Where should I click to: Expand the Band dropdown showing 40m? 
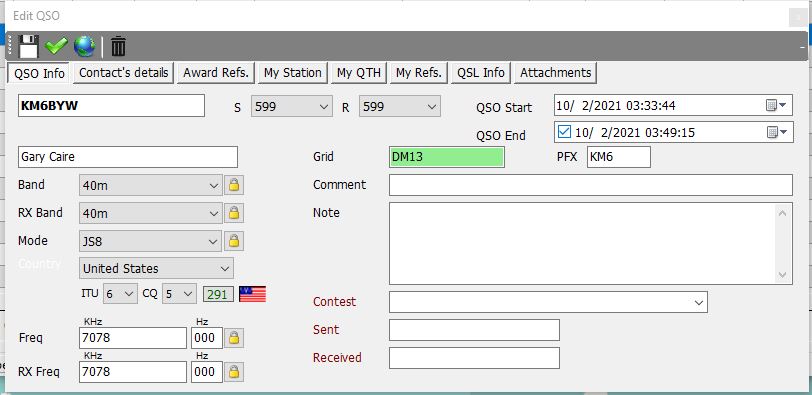tap(151, 185)
